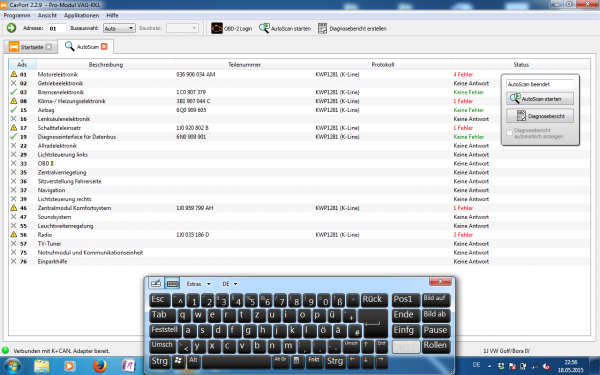Open the DE language dropdown on keyboard panel
This screenshot has height=375, width=600.
coord(230,284)
